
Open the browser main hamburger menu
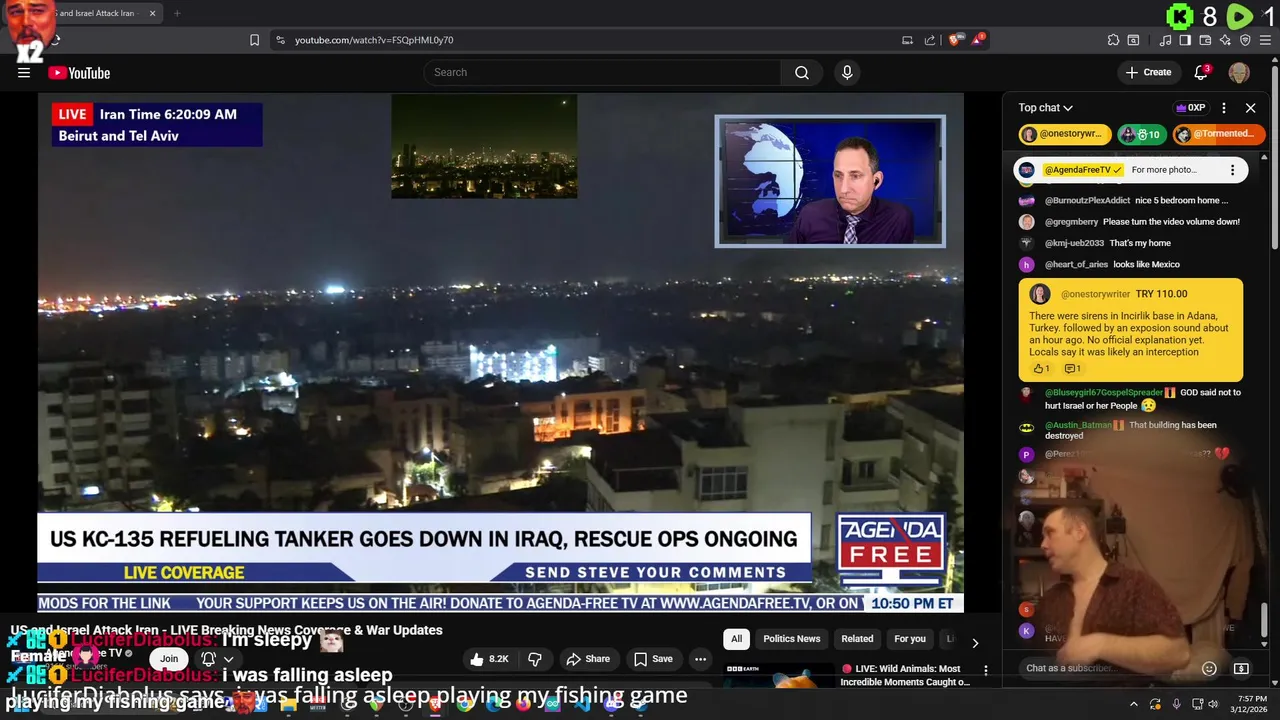1265,40
